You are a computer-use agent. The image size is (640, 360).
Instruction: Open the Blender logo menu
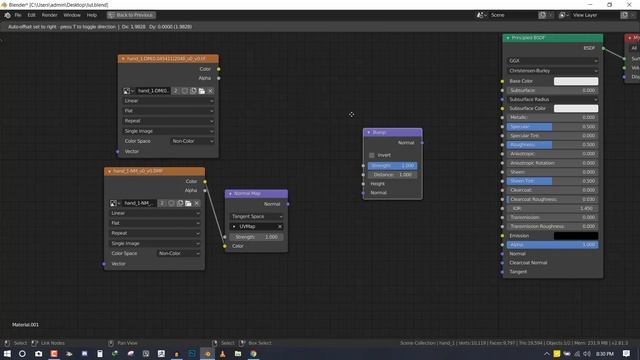pos(7,15)
